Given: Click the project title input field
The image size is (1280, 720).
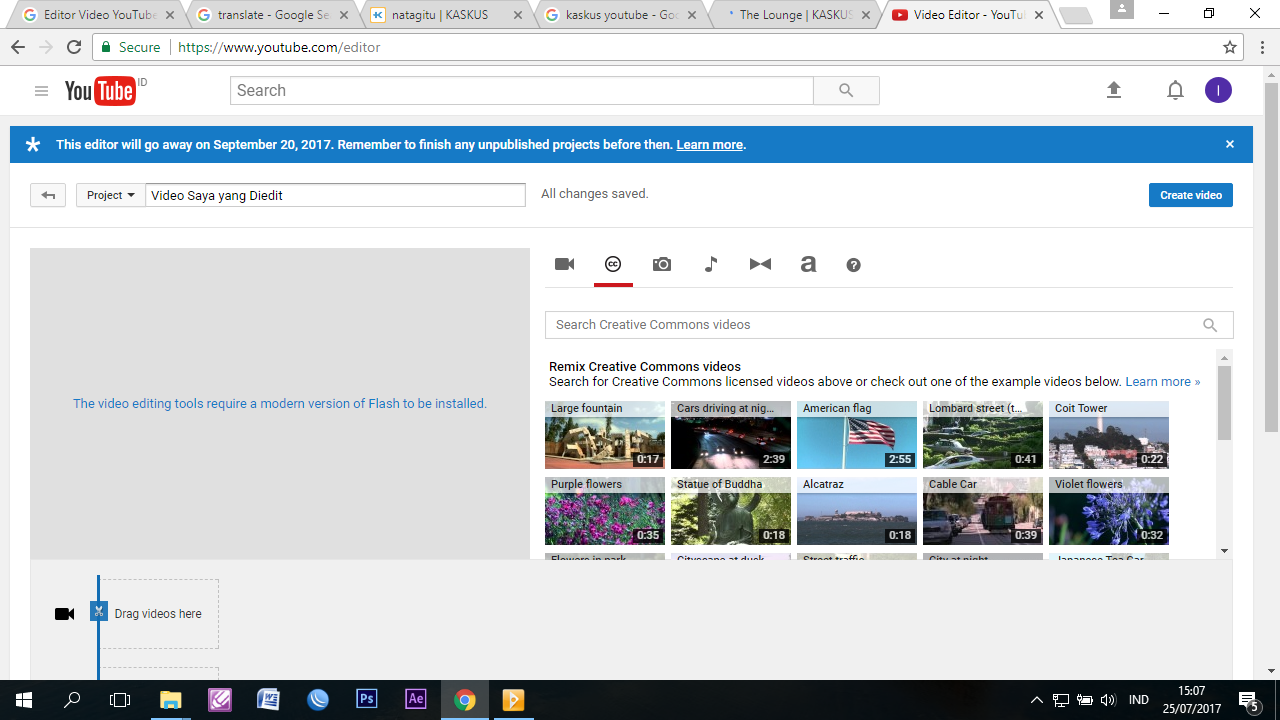Looking at the screenshot, I should pos(335,195).
